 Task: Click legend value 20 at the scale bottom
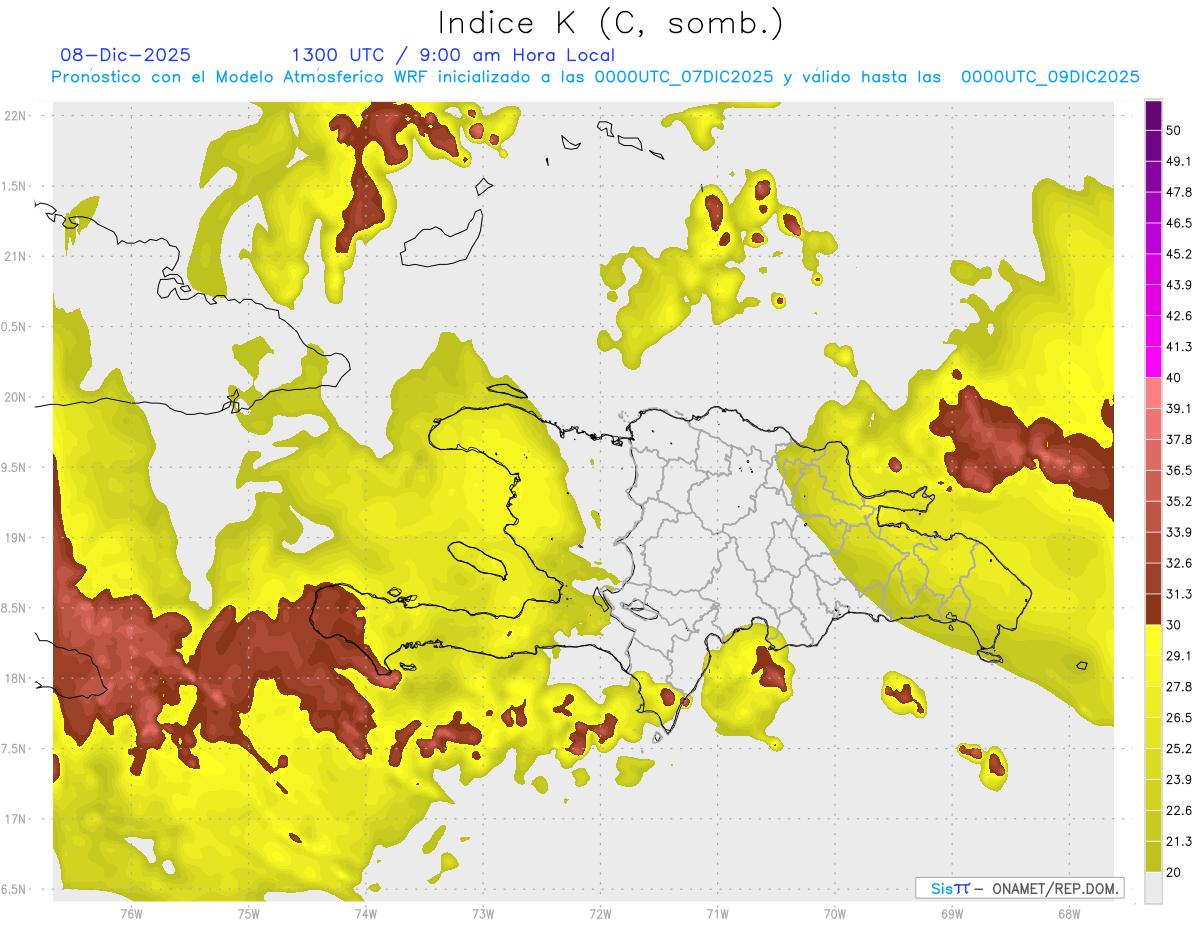(x=1174, y=873)
